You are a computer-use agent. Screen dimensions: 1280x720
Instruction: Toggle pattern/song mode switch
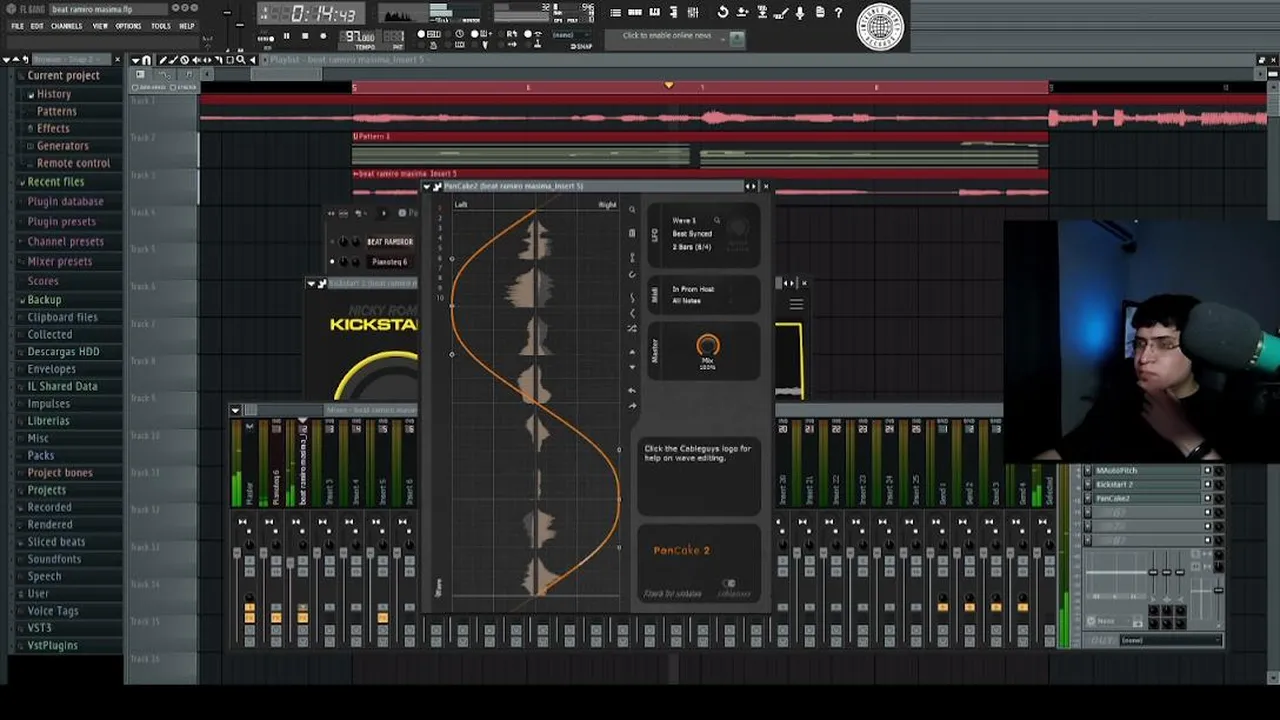click(x=265, y=38)
